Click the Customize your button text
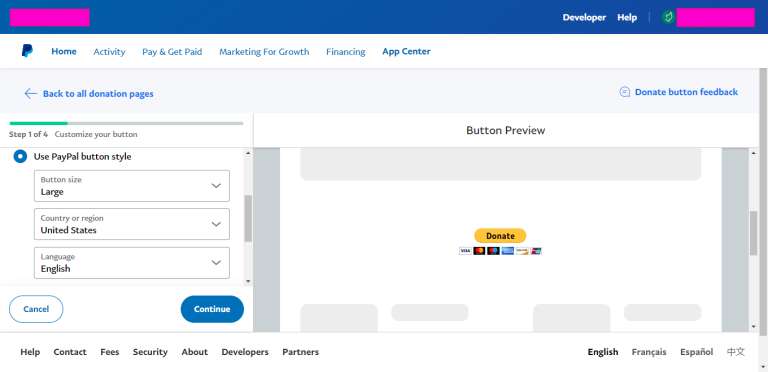The image size is (768, 372). tap(96, 134)
